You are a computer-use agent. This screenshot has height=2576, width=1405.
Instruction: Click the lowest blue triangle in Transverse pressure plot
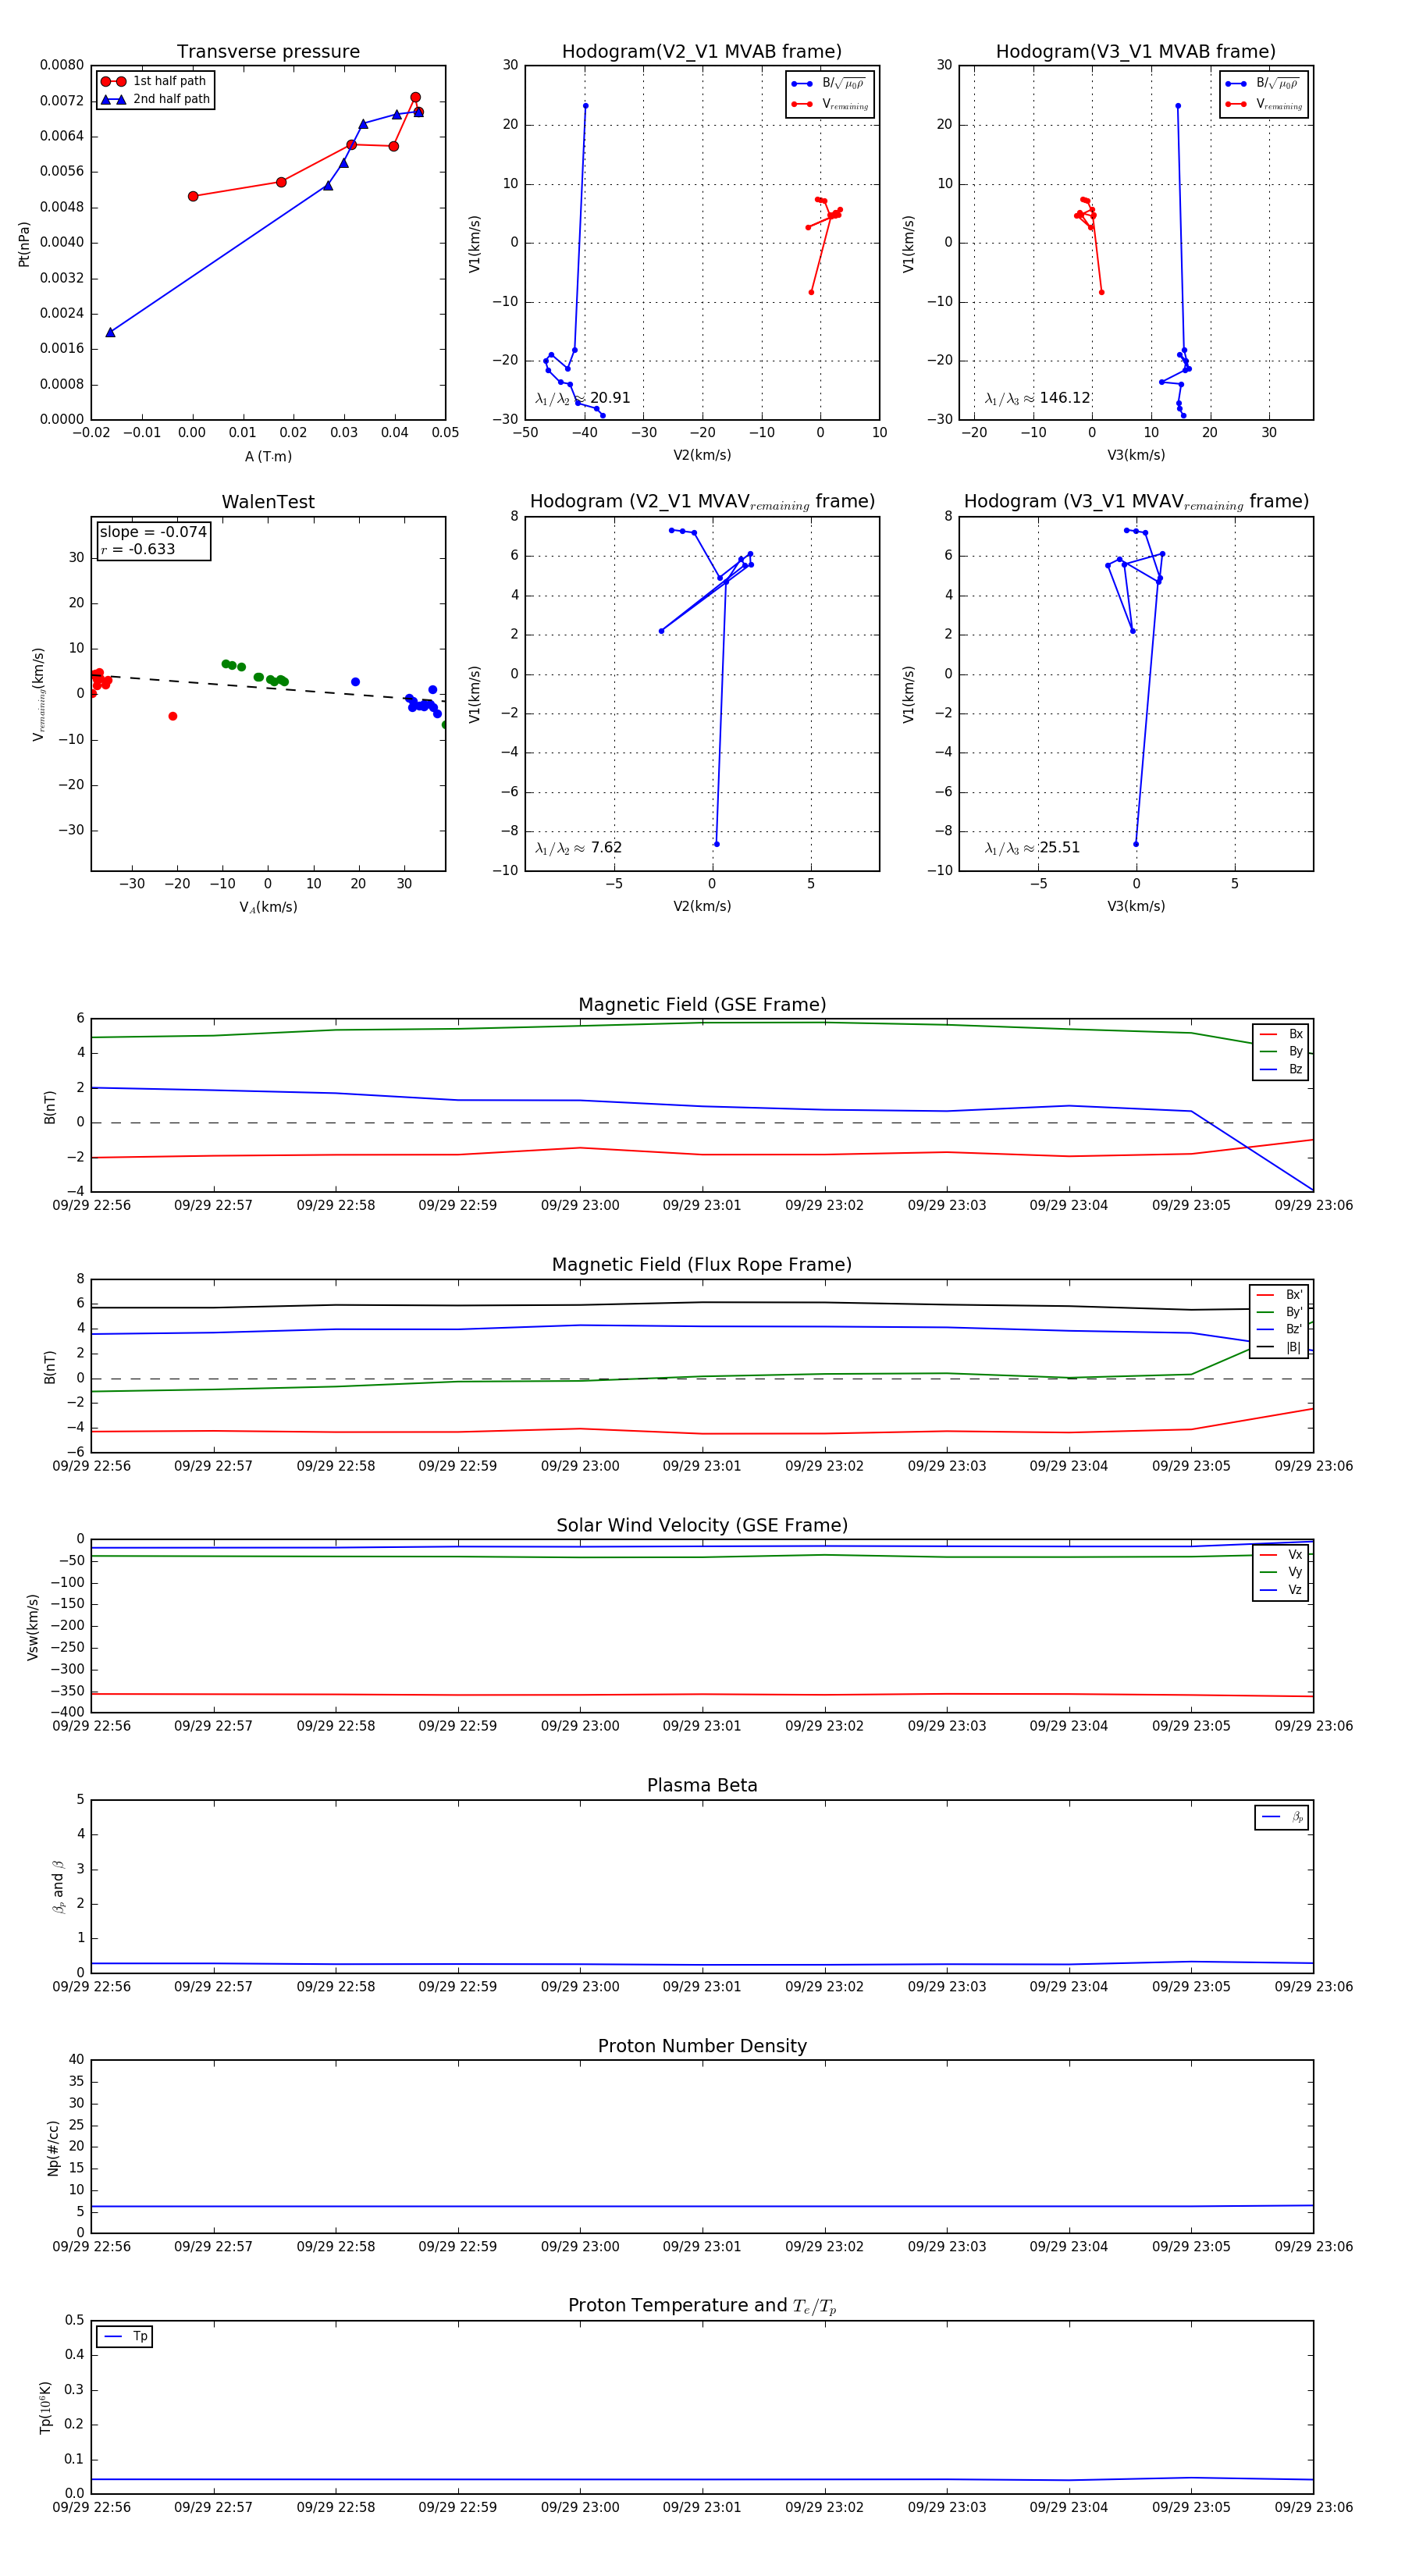110,332
